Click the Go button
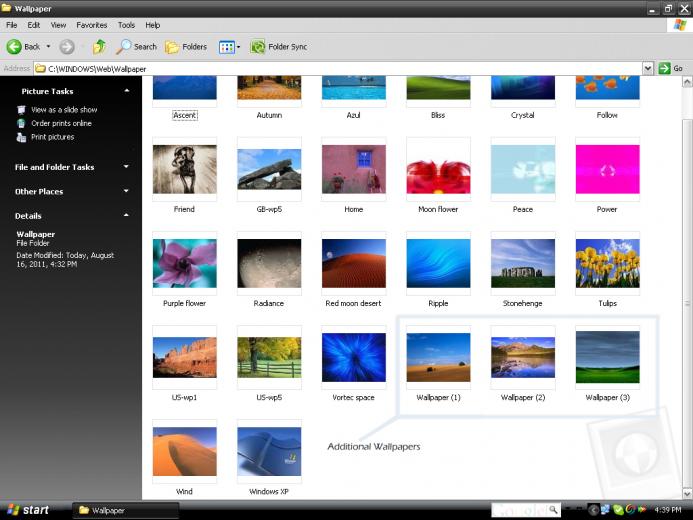Image resolution: width=693 pixels, height=520 pixels. pos(671,68)
